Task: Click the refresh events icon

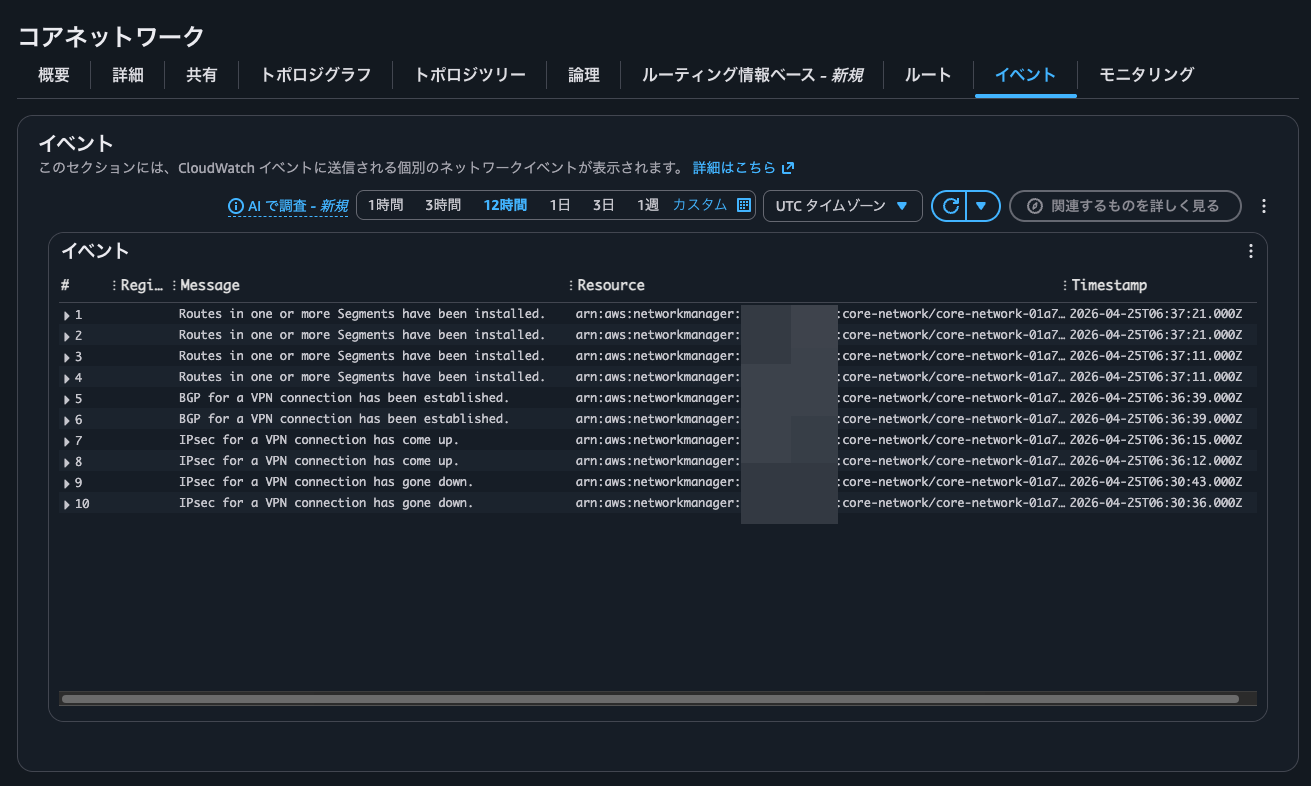Action: (x=953, y=205)
